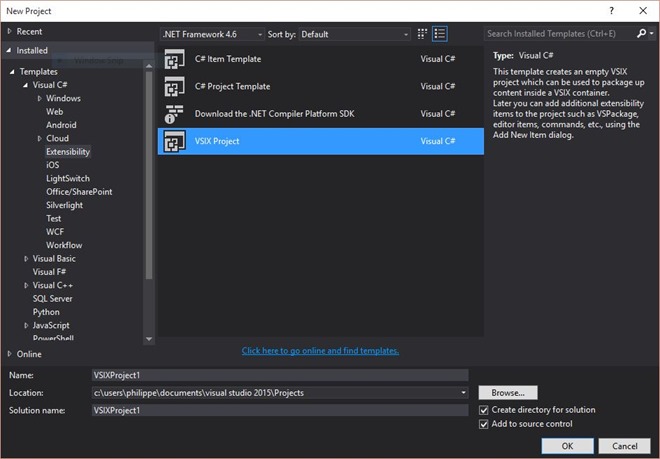The width and height of the screenshot is (660, 459).
Task: Select the VSIX Project row text
Action: 217,141
